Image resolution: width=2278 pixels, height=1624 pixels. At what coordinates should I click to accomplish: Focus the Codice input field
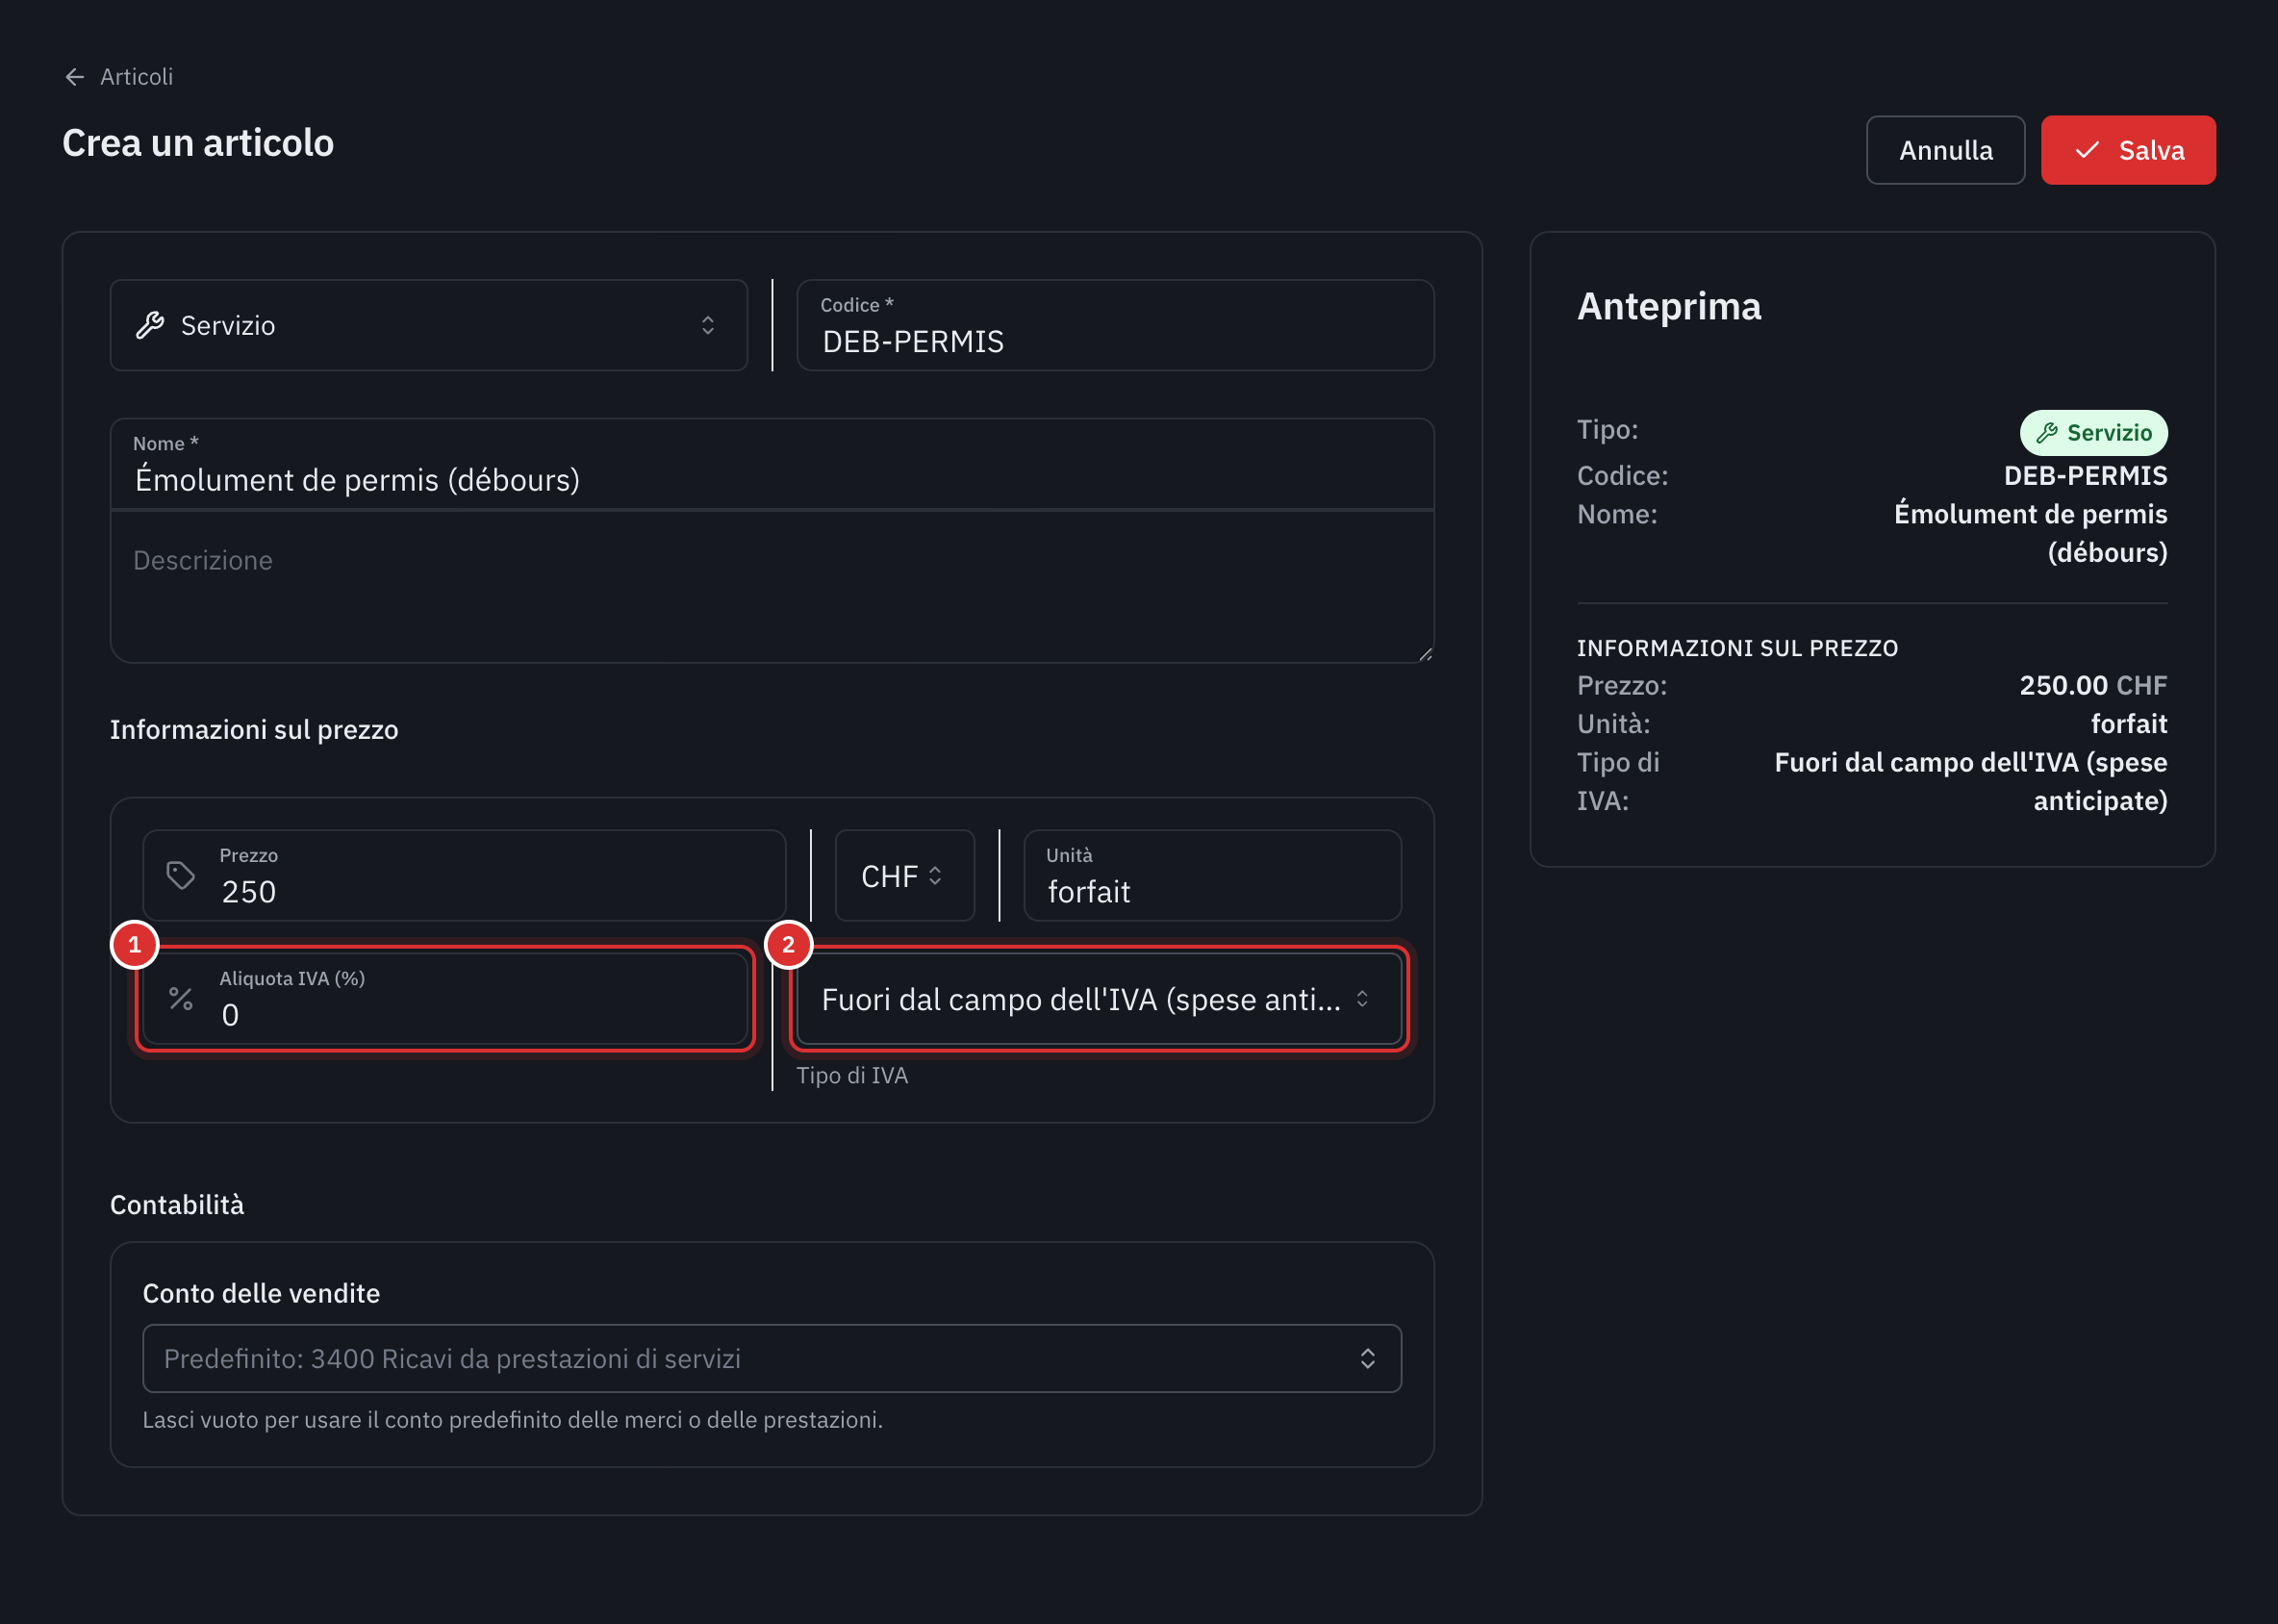[1115, 325]
